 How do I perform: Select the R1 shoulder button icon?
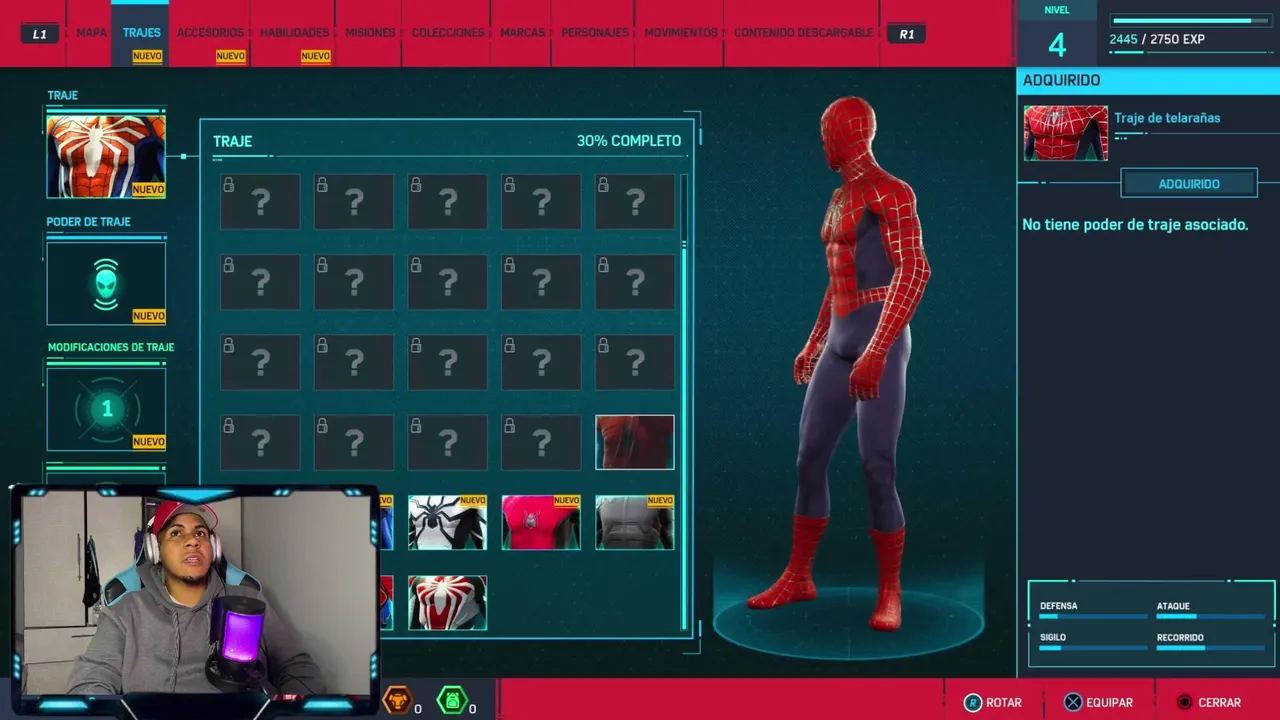[x=906, y=34]
